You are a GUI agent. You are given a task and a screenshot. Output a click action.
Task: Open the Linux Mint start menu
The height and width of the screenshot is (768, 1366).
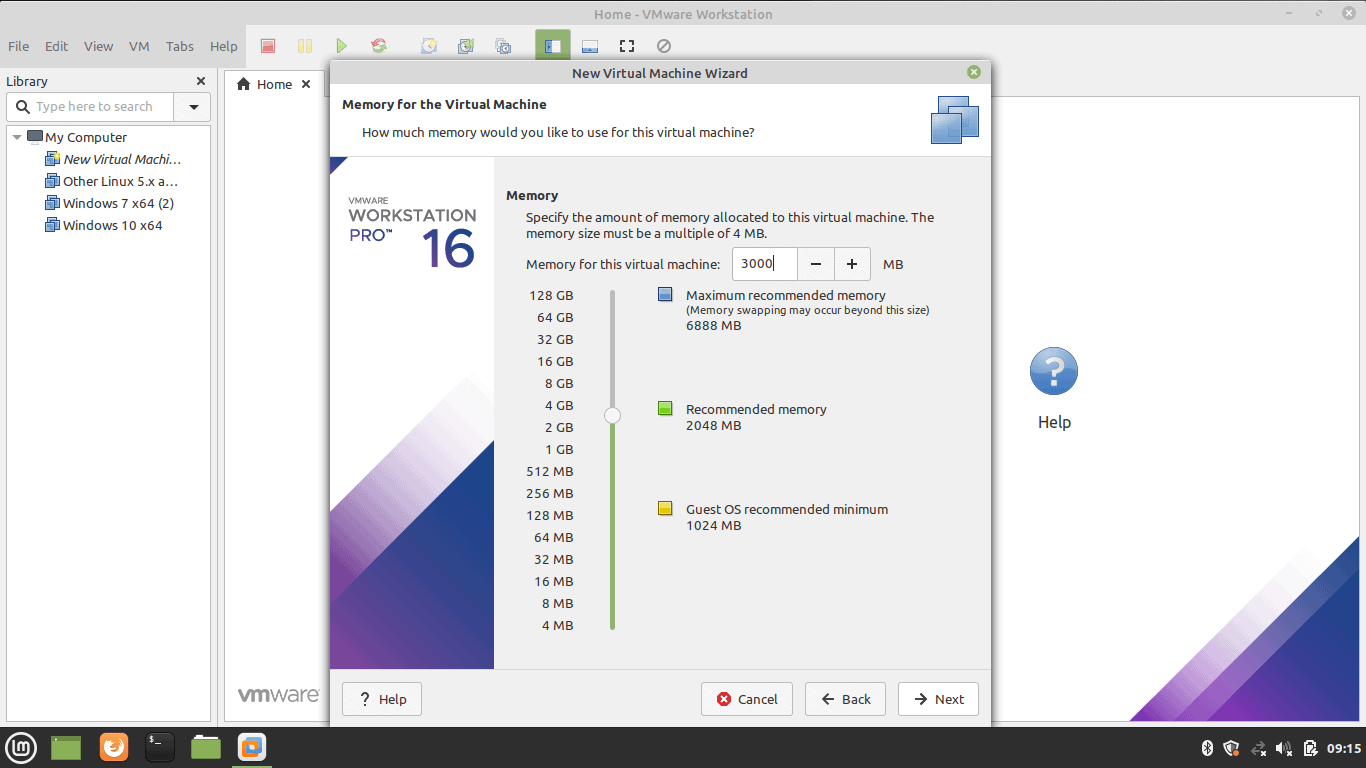(x=21, y=747)
